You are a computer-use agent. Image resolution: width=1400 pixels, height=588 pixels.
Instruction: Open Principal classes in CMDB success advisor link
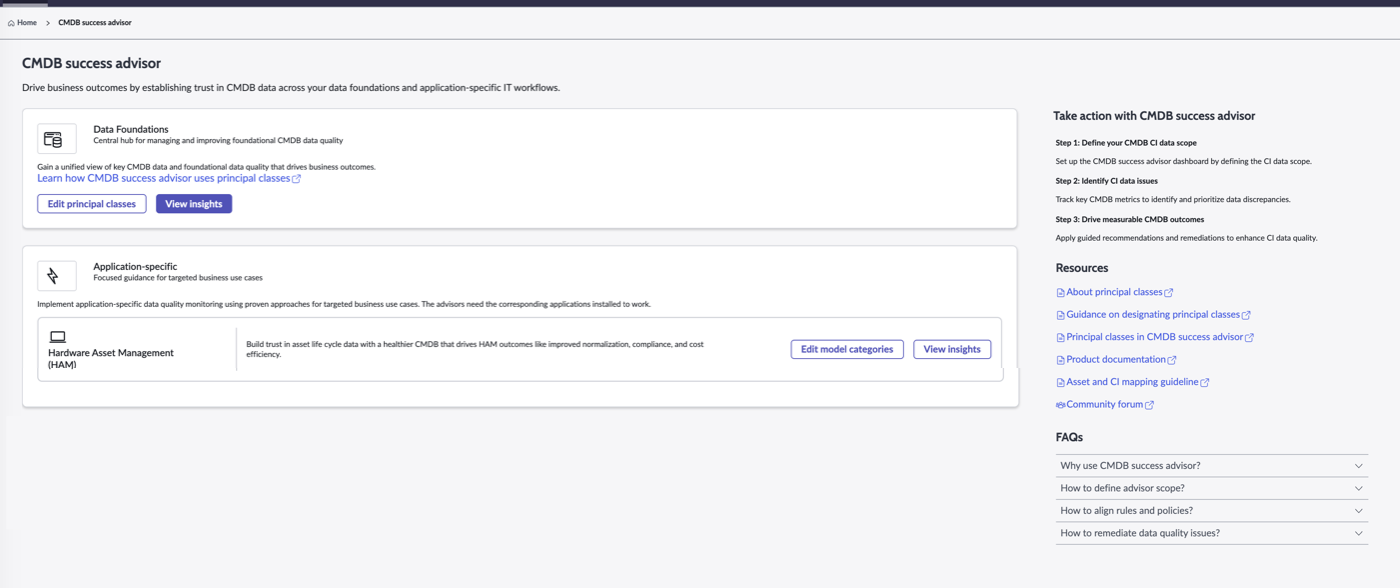tap(1154, 337)
